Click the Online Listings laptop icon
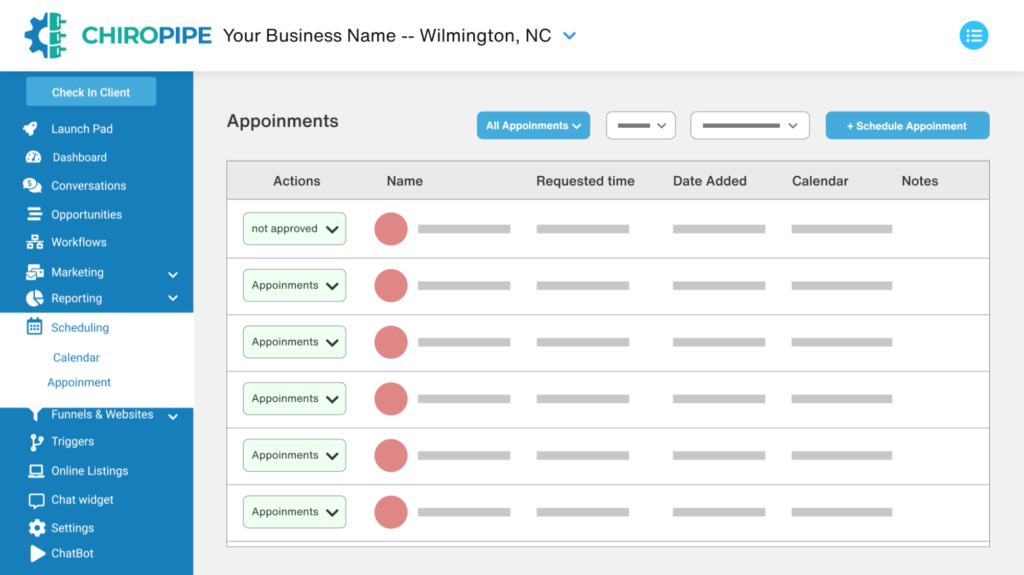The image size is (1024, 575). tap(36, 471)
